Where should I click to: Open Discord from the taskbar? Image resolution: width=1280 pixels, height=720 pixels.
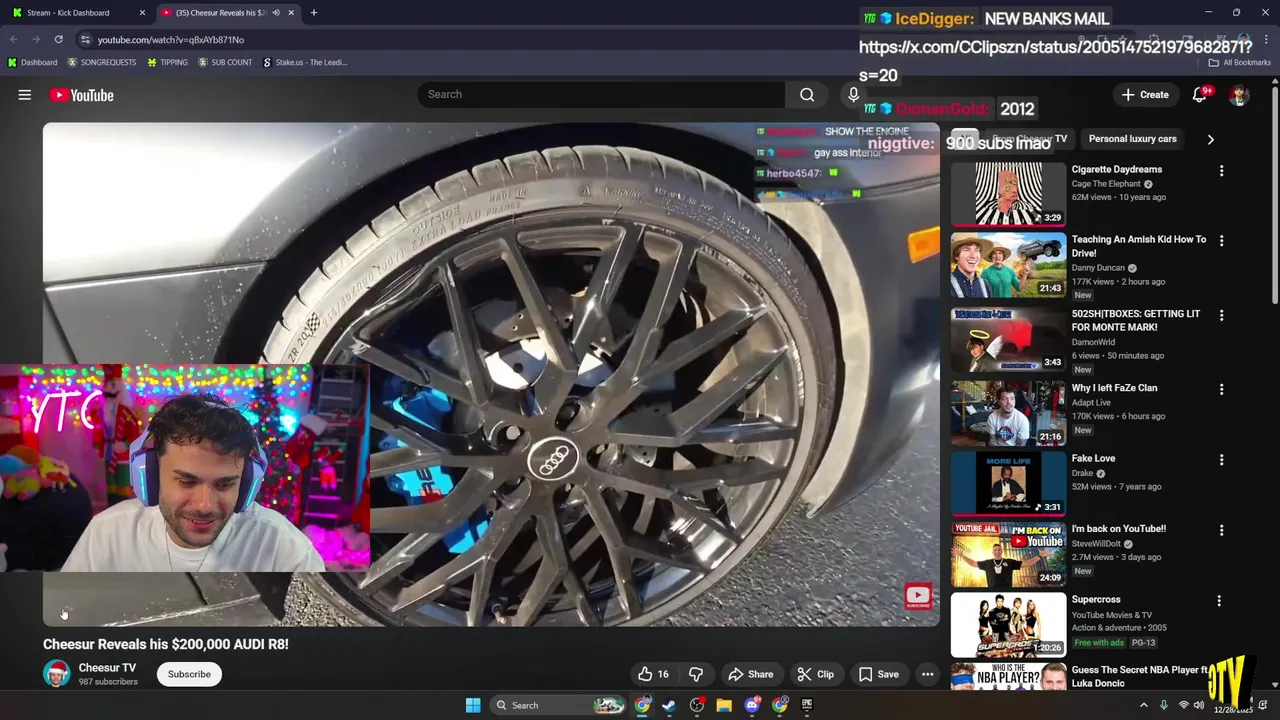point(752,705)
